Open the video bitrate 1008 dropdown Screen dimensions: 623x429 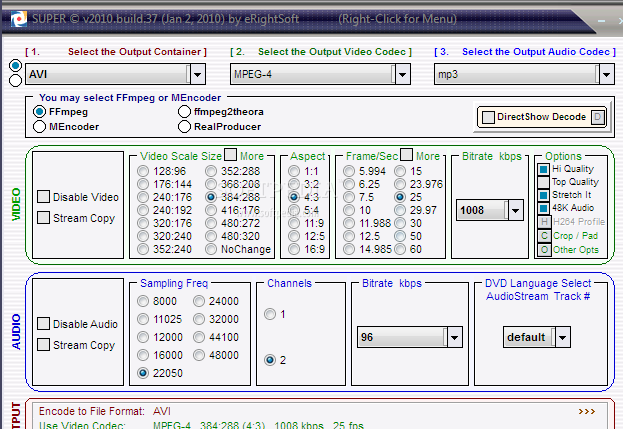515,210
